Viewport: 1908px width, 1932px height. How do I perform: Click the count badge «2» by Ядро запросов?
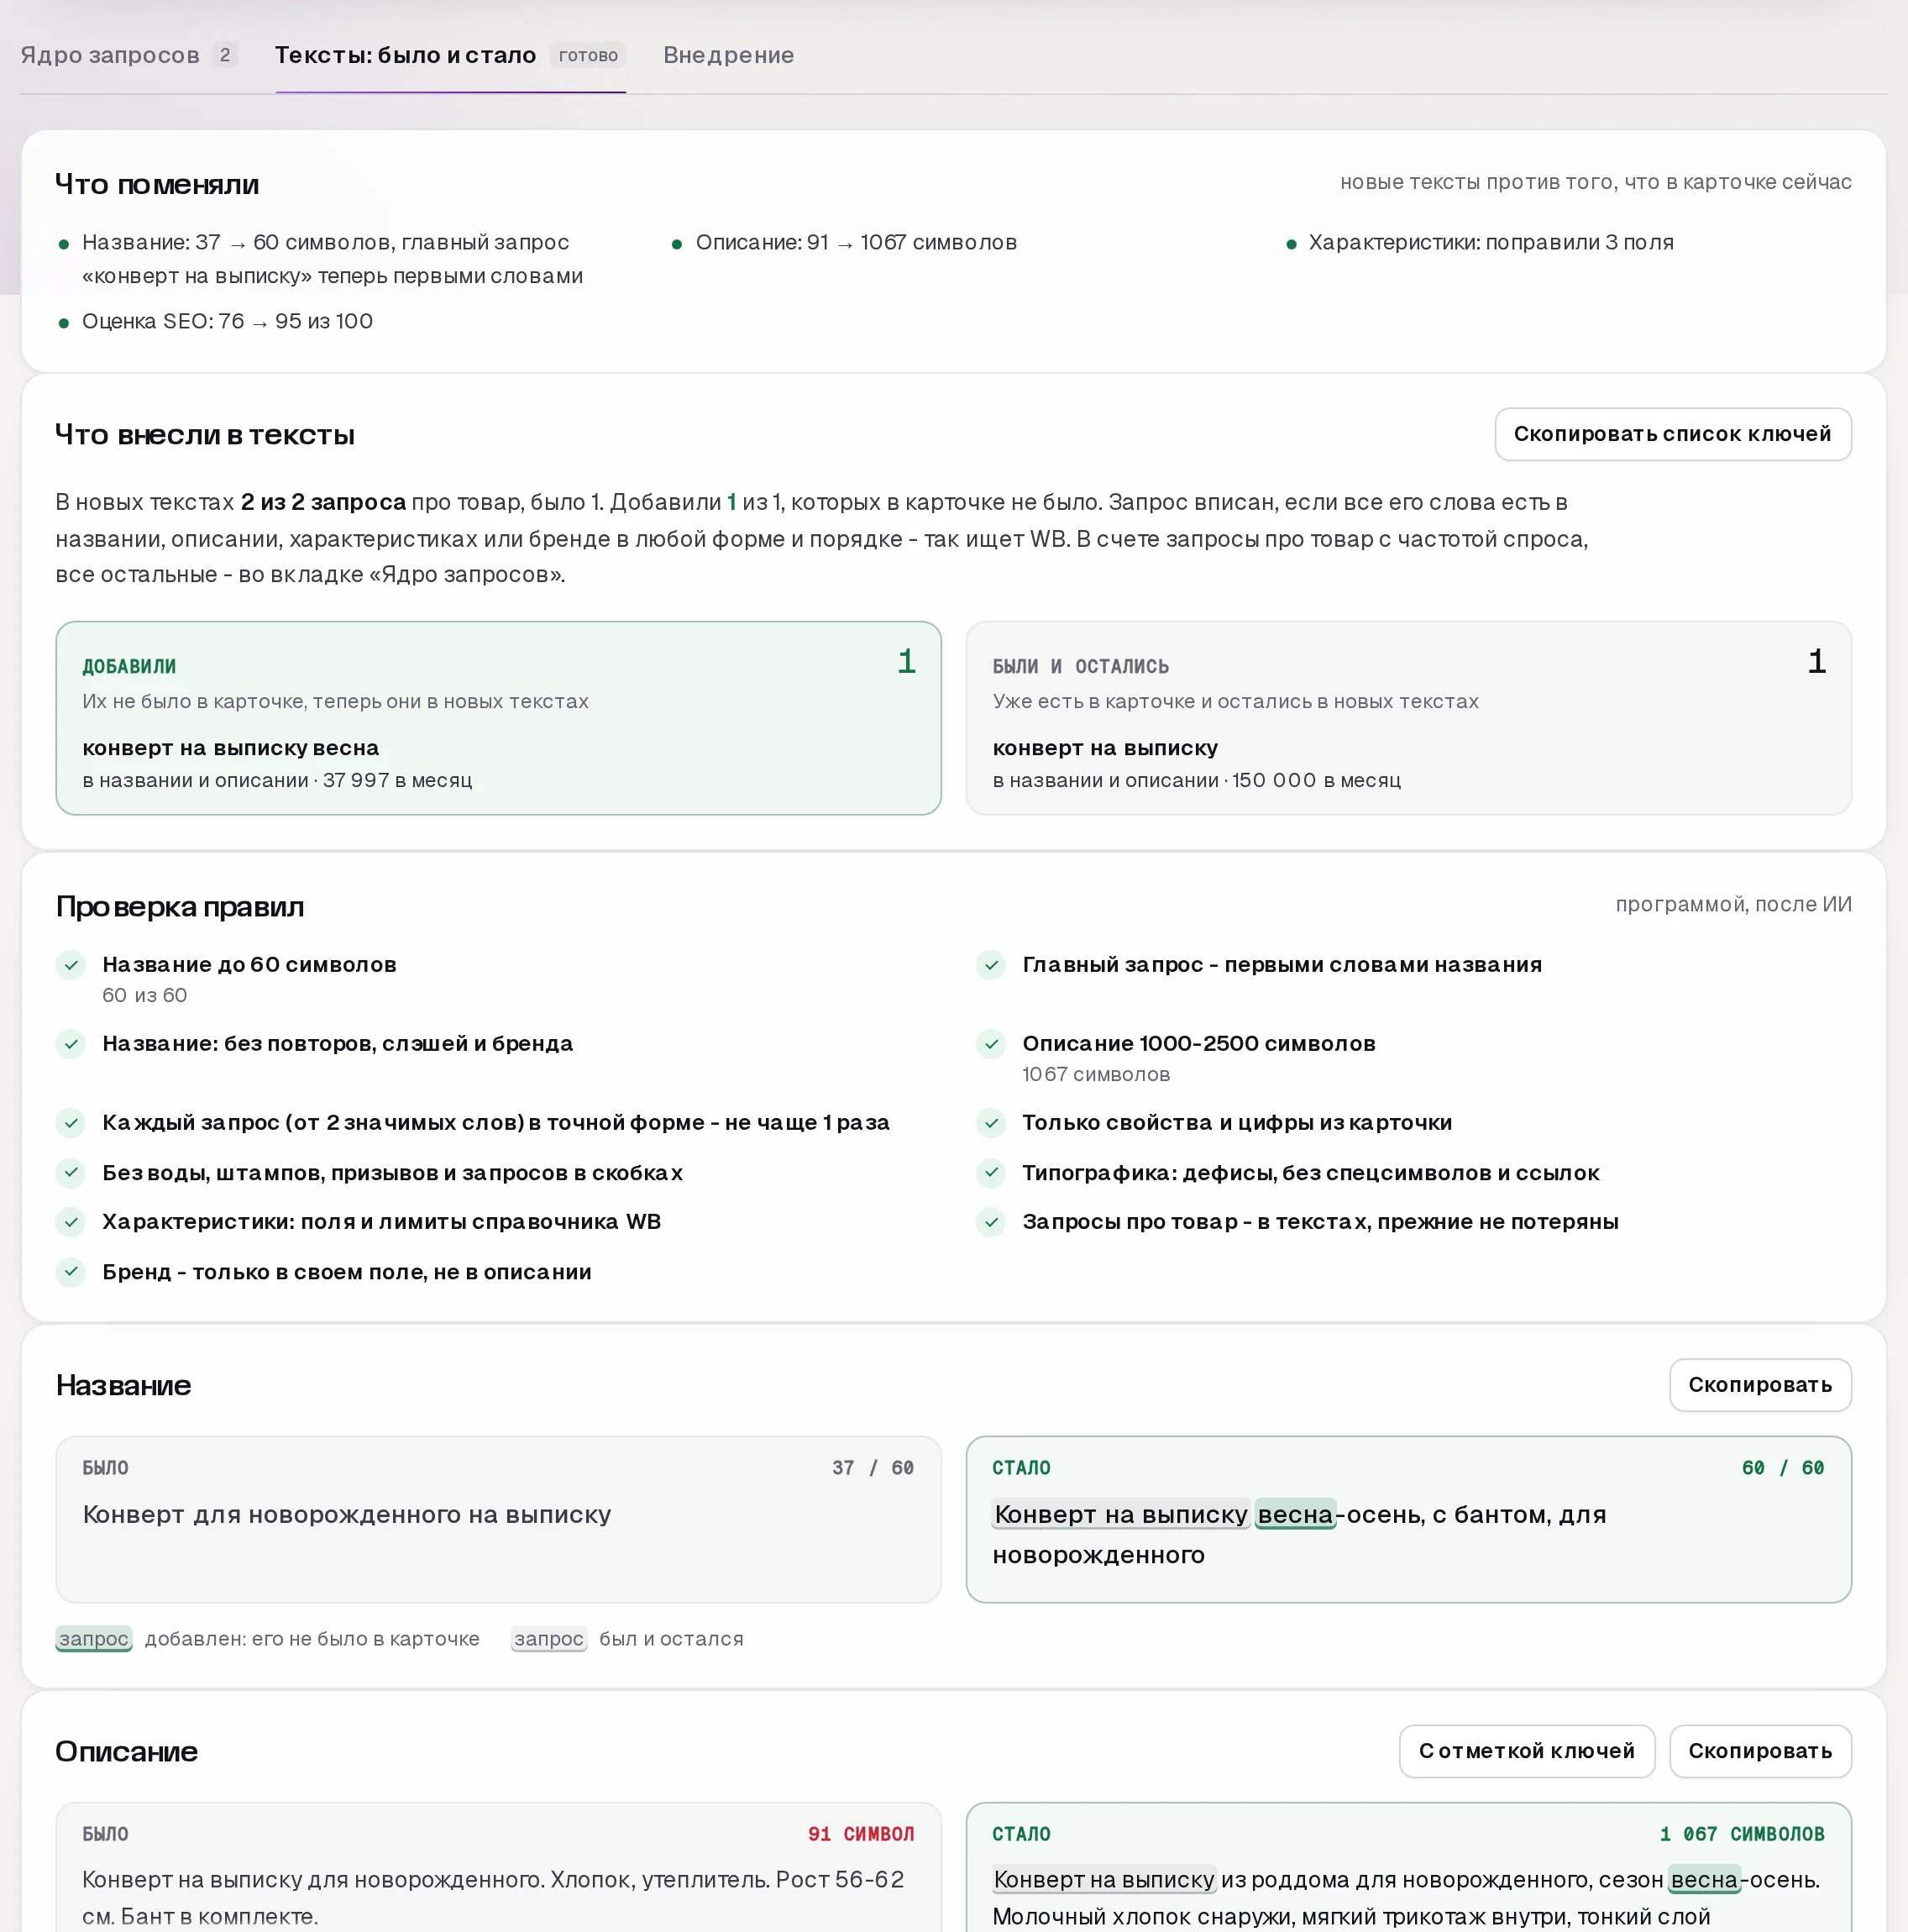(225, 55)
